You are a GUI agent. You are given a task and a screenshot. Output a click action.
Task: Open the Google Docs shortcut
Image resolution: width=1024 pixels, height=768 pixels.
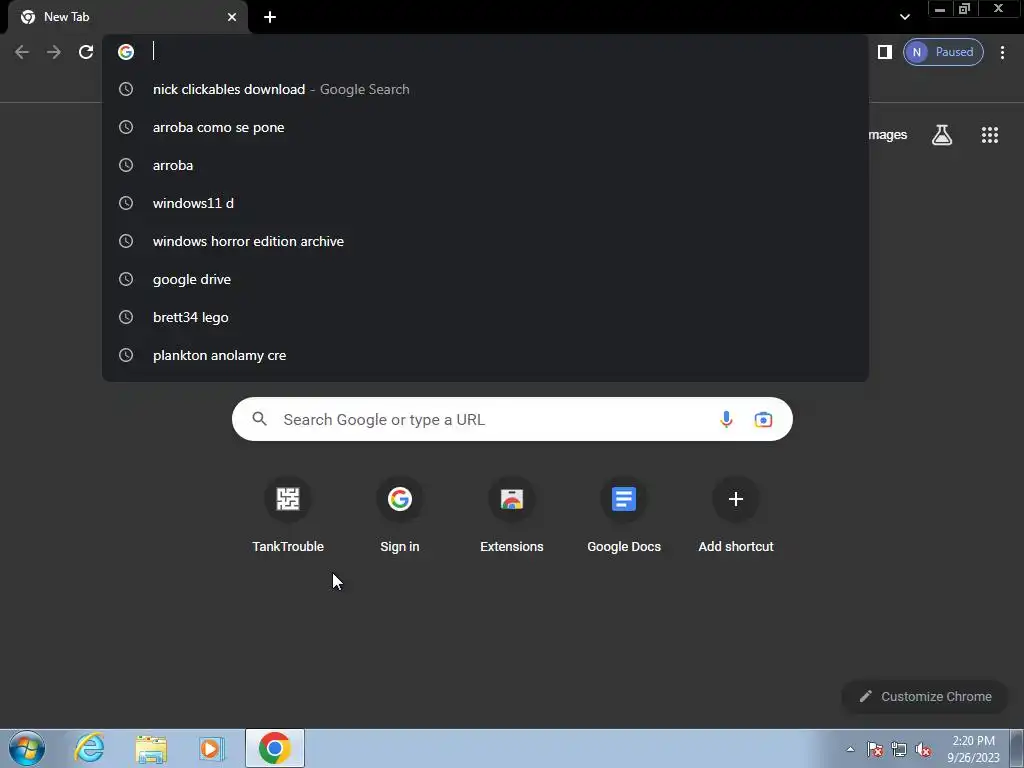[x=624, y=515]
